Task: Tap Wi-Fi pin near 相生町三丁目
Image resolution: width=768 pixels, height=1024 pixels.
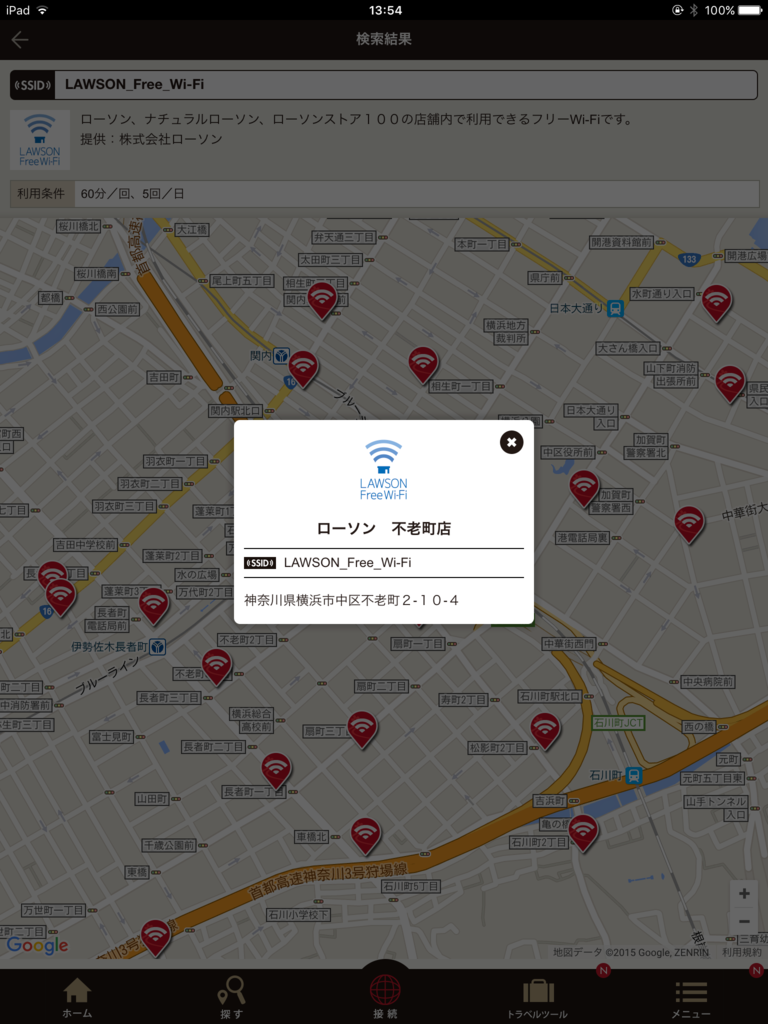Action: [x=322, y=300]
